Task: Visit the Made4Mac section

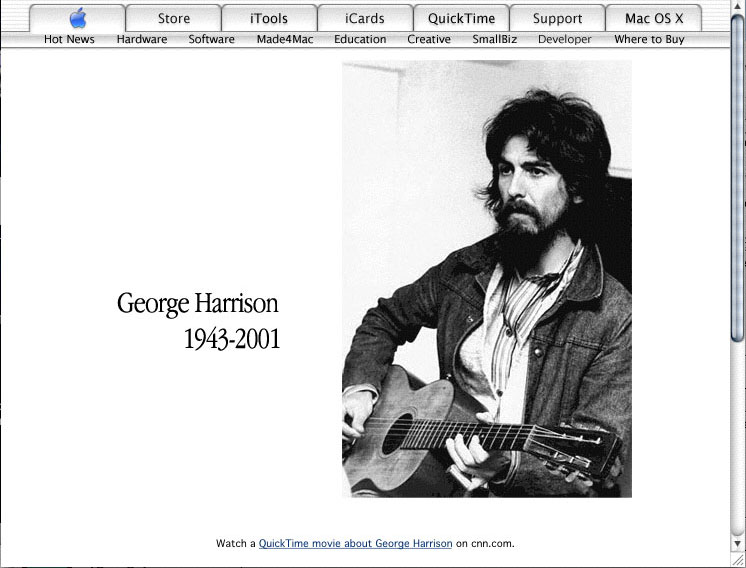Action: click(x=284, y=39)
